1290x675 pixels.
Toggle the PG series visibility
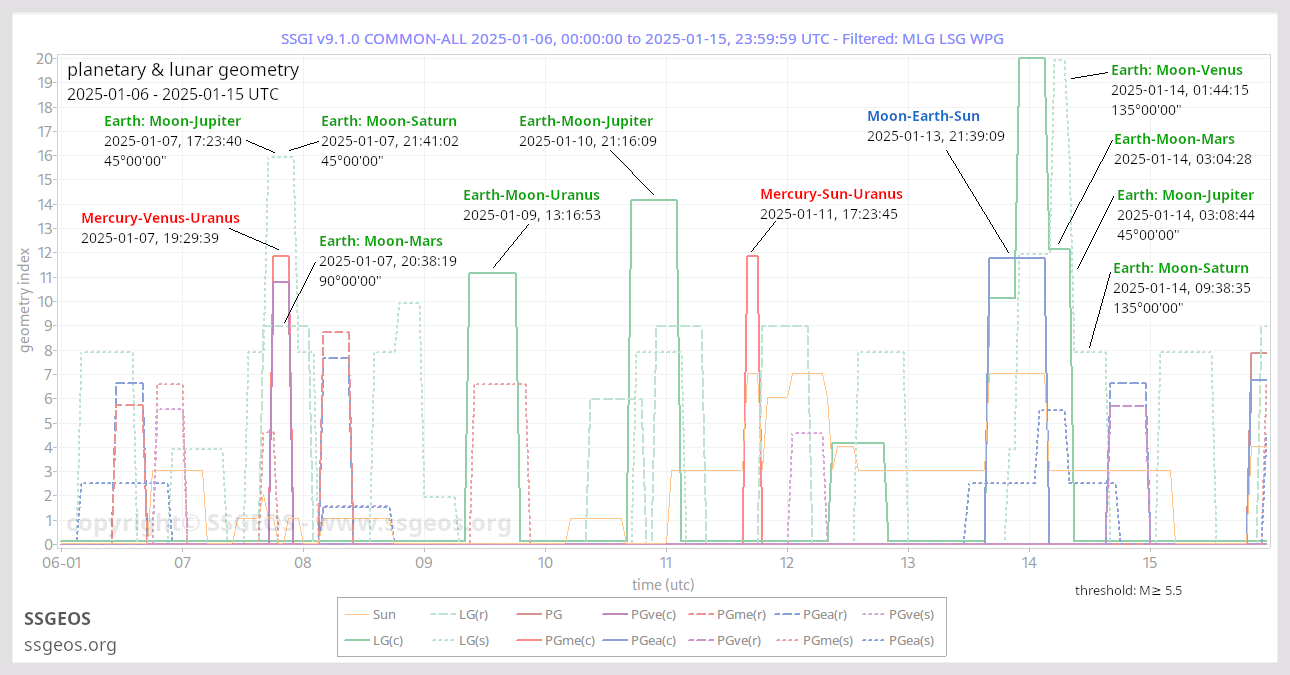[x=530, y=614]
